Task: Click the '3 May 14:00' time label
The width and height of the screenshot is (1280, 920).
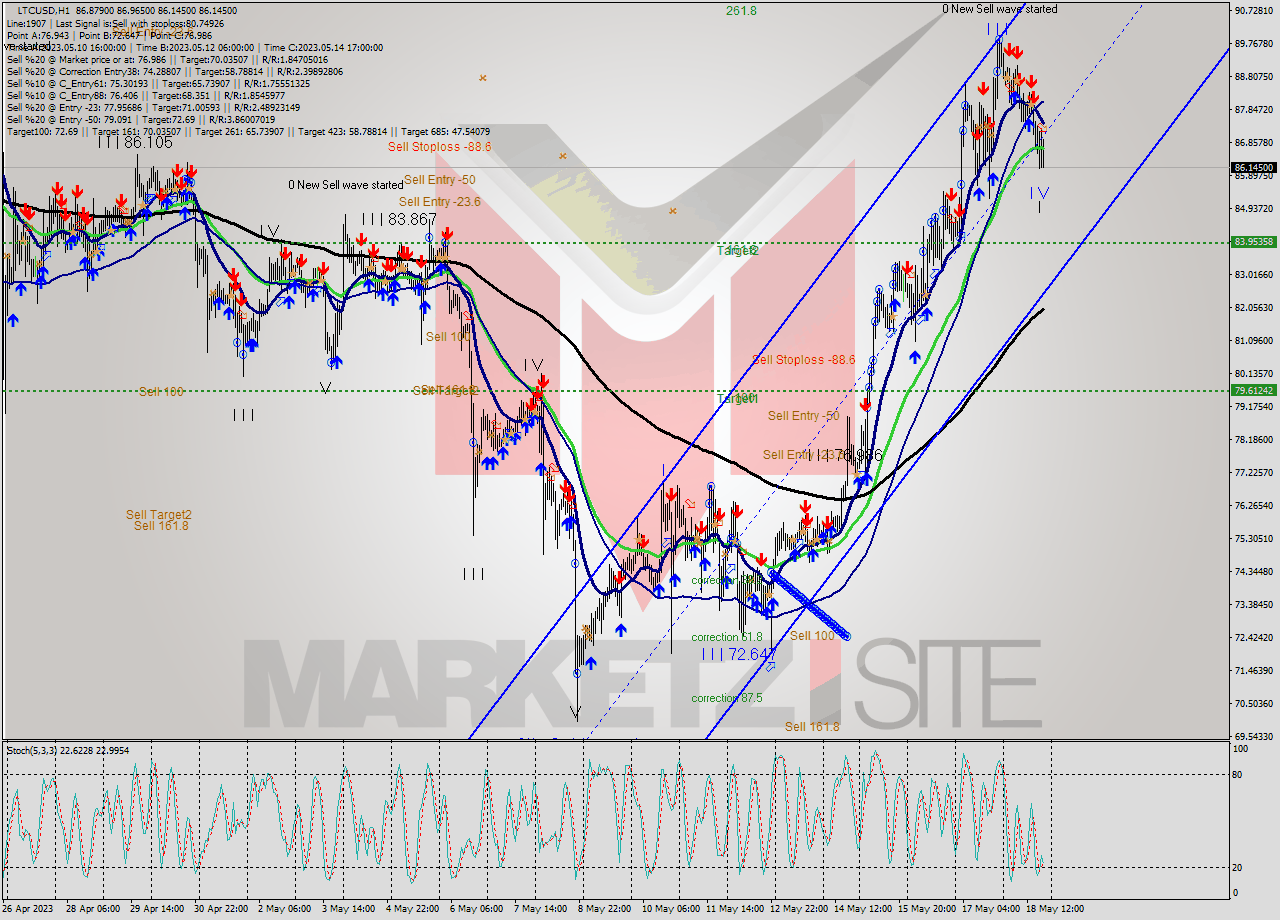Action: click(348, 910)
